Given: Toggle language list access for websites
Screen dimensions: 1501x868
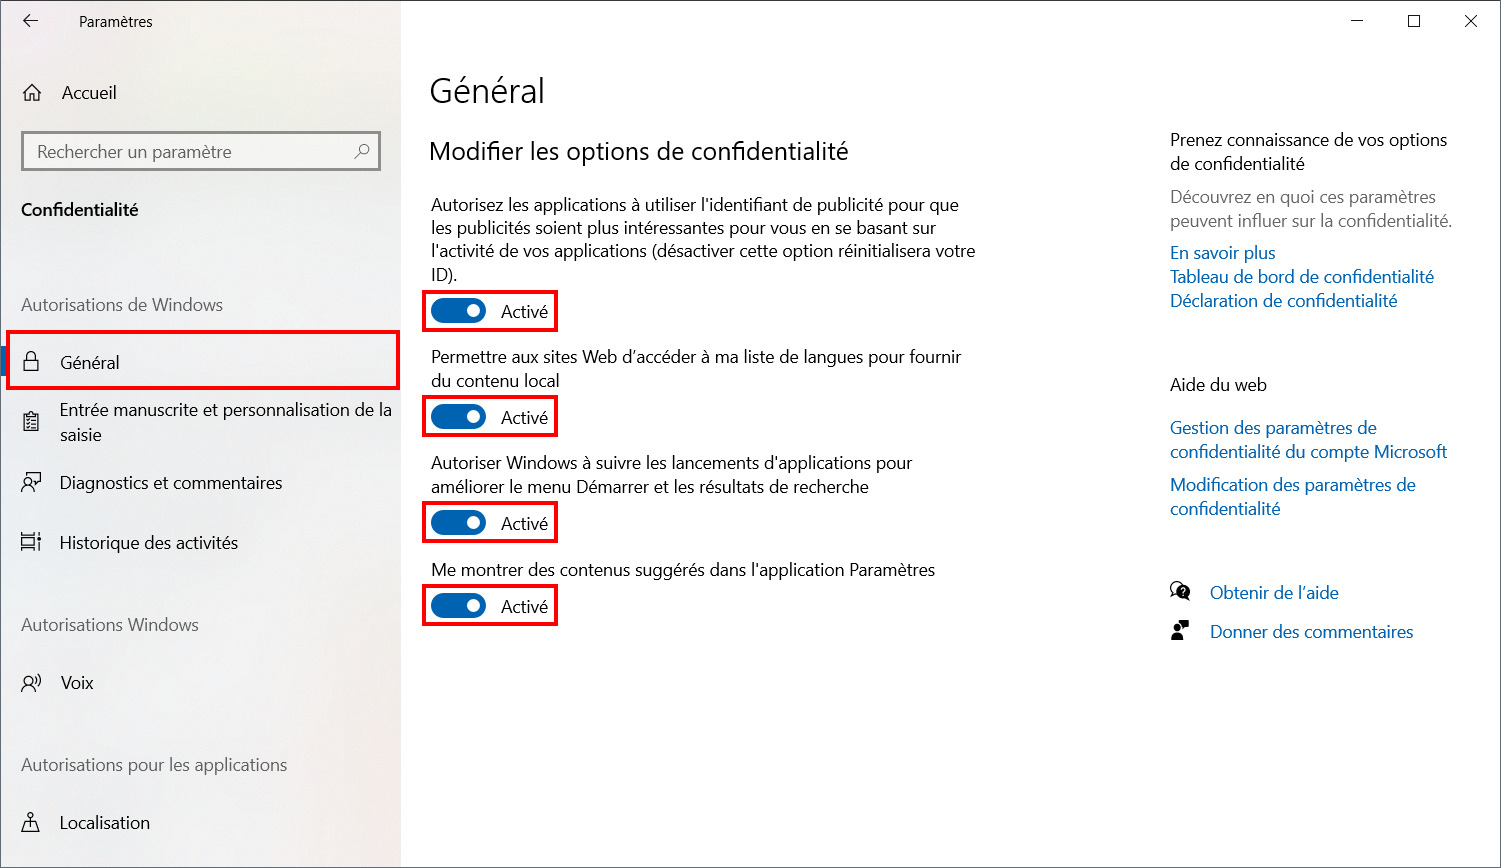Looking at the screenshot, I should (x=459, y=417).
